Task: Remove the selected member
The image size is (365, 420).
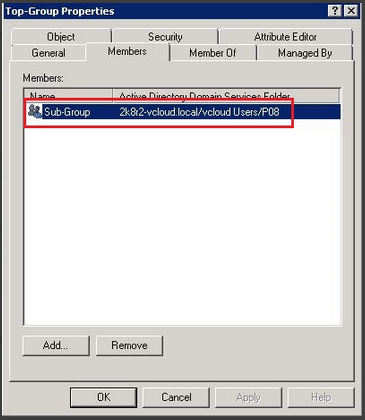Action: click(x=129, y=345)
